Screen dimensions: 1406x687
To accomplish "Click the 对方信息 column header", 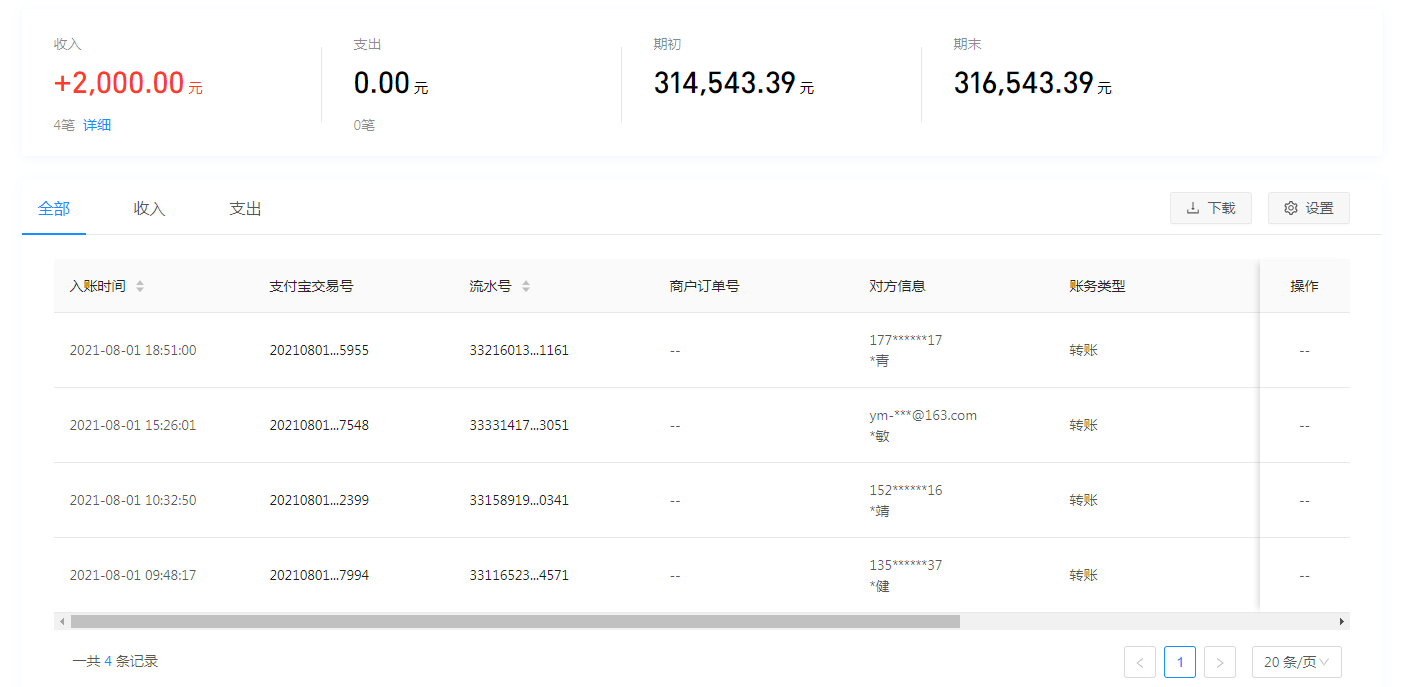I will [x=897, y=286].
